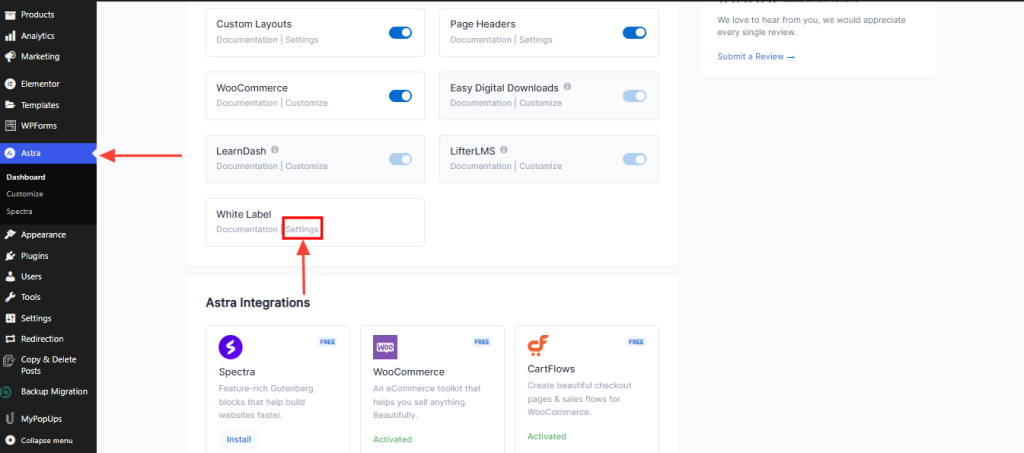Screen dimensions: 1024x453
Task: Click the Copy & Delete Posts icon
Action: [8, 360]
